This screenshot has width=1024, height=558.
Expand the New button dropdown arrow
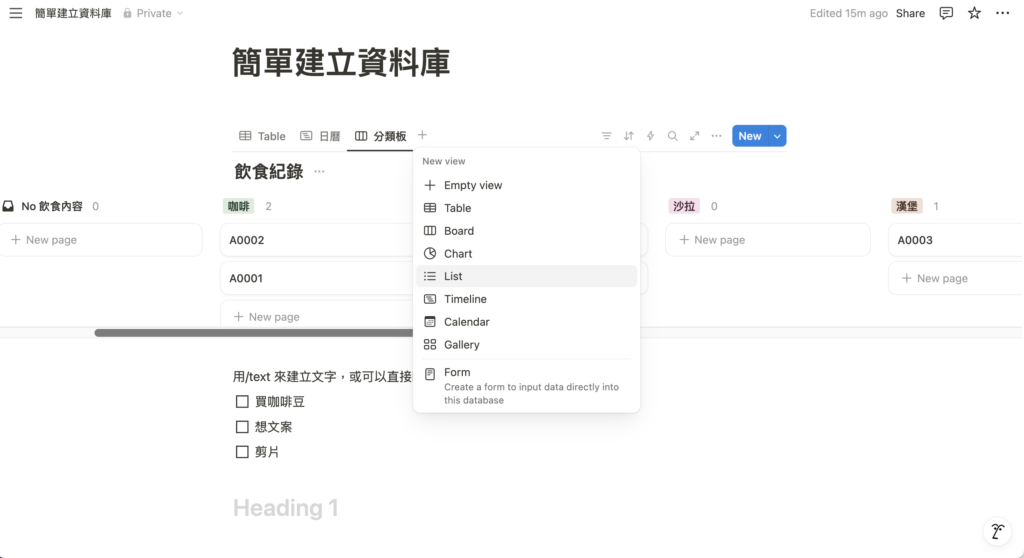pos(777,136)
